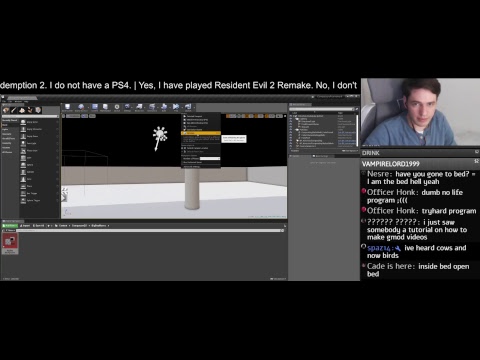Open the Help menu
This screenshot has width=480, height=360.
pyautogui.click(x=26, y=102)
